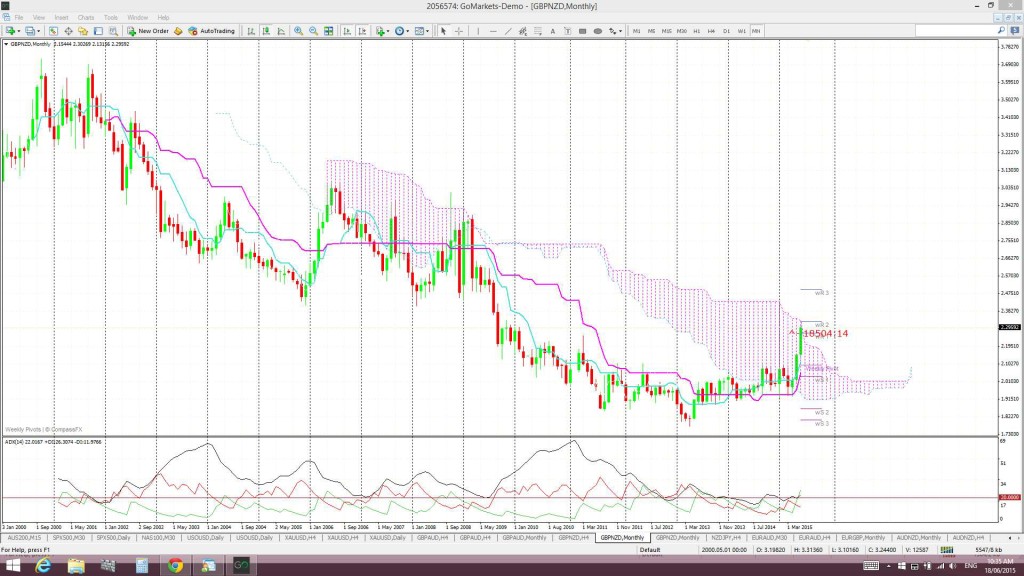Switch to MN timeframe
1024x576 pixels.
coord(756,31)
